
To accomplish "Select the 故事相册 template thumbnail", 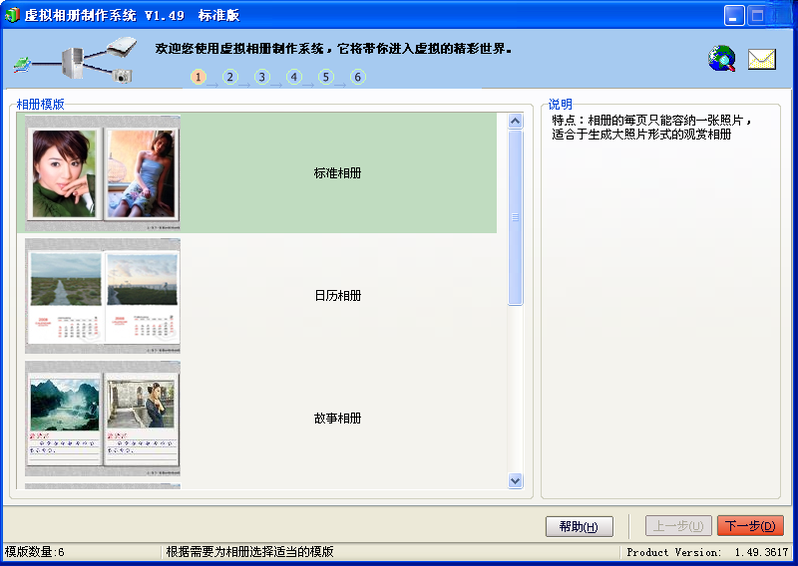I will (103, 418).
